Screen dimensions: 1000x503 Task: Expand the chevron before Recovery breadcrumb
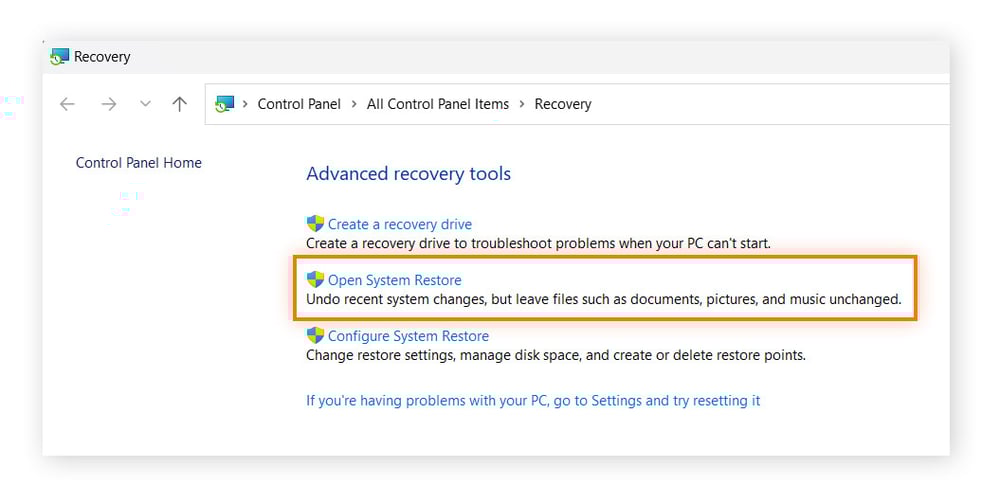[522, 104]
